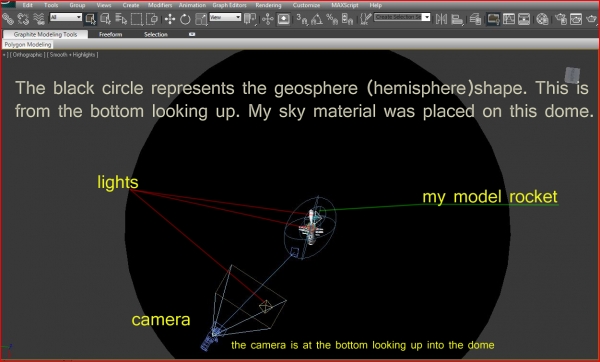Open the Material Editor
Screen dimensions: 600x362
click(542, 19)
